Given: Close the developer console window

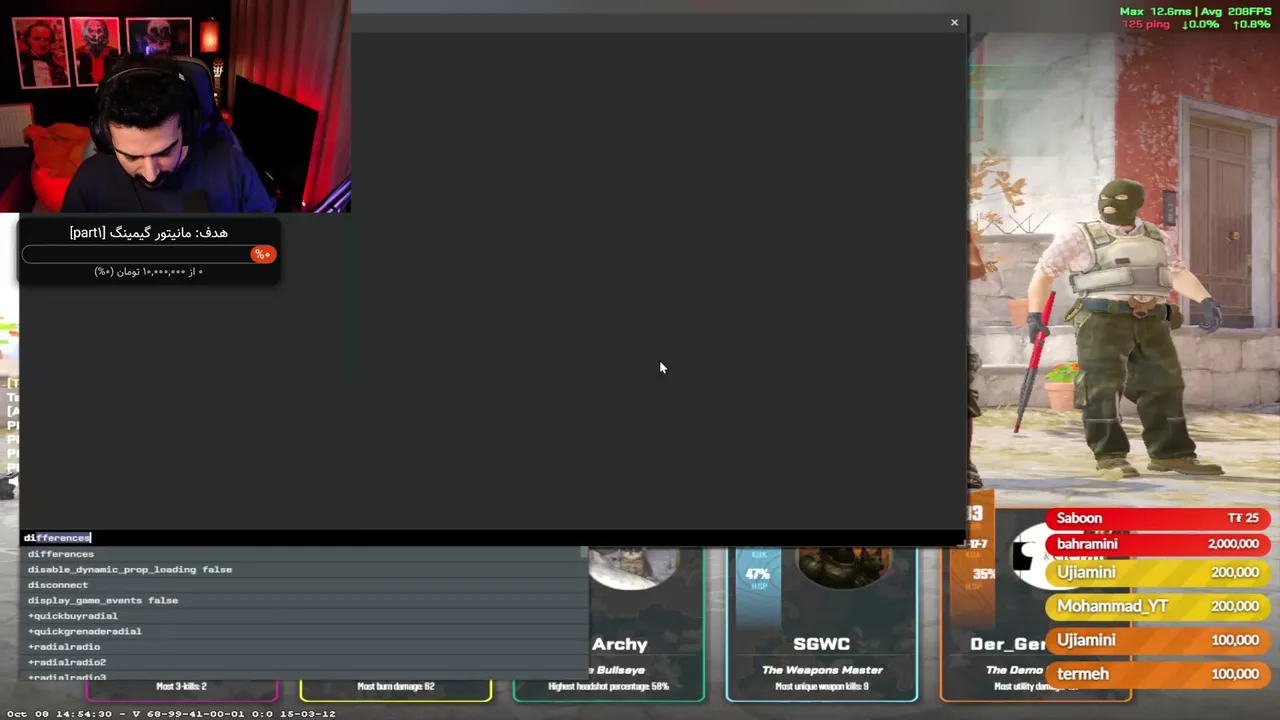Looking at the screenshot, I should point(954,22).
